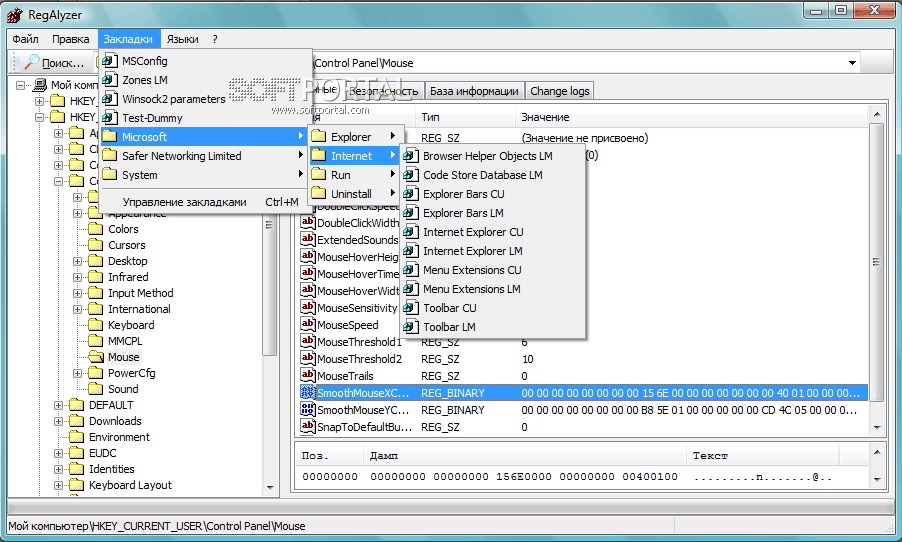The height and width of the screenshot is (542, 902).
Task: Select the SmoothMouseXCurve binary value icon
Action: tap(308, 392)
